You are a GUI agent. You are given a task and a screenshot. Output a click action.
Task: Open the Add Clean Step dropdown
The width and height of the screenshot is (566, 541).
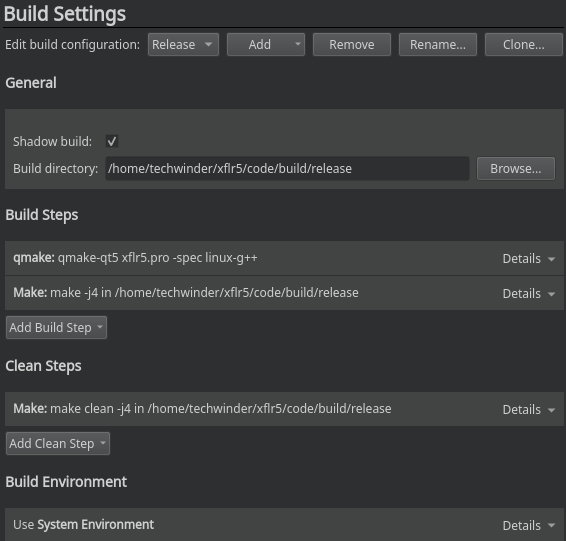pyautogui.click(x=58, y=444)
